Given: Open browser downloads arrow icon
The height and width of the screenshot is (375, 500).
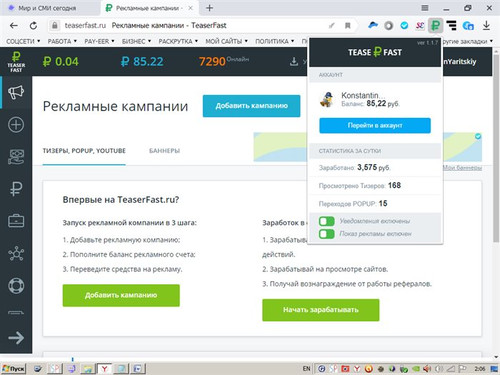Looking at the screenshot, I should pos(486,25).
